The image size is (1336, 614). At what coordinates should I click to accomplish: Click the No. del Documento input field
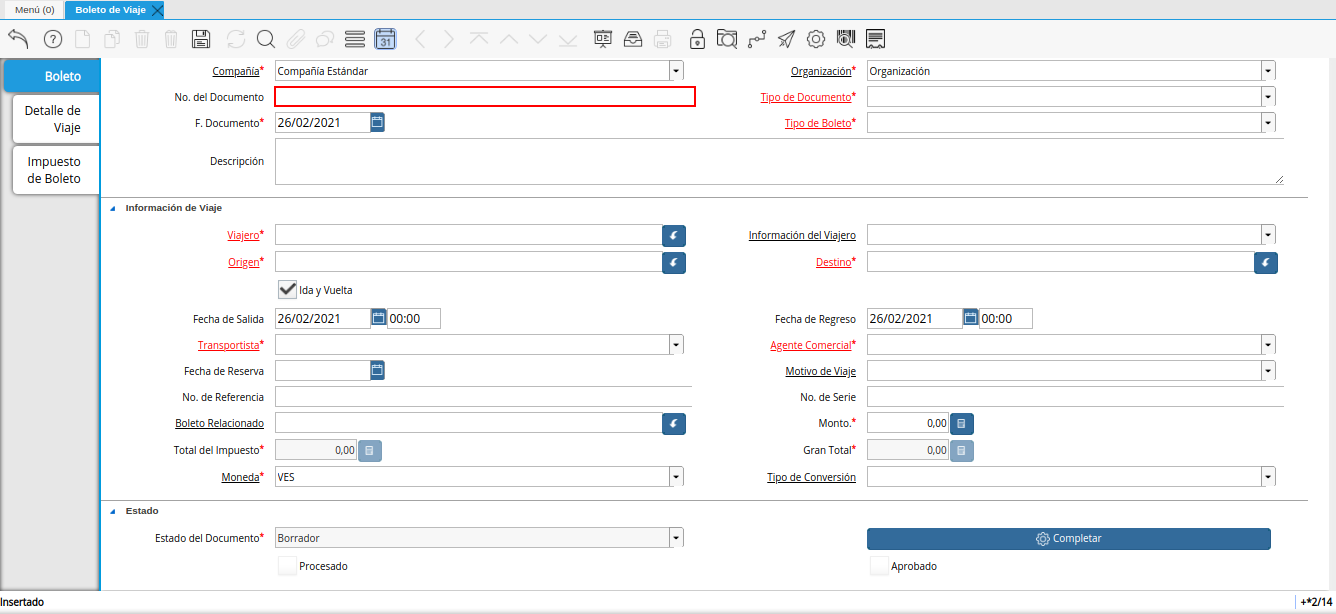(485, 97)
